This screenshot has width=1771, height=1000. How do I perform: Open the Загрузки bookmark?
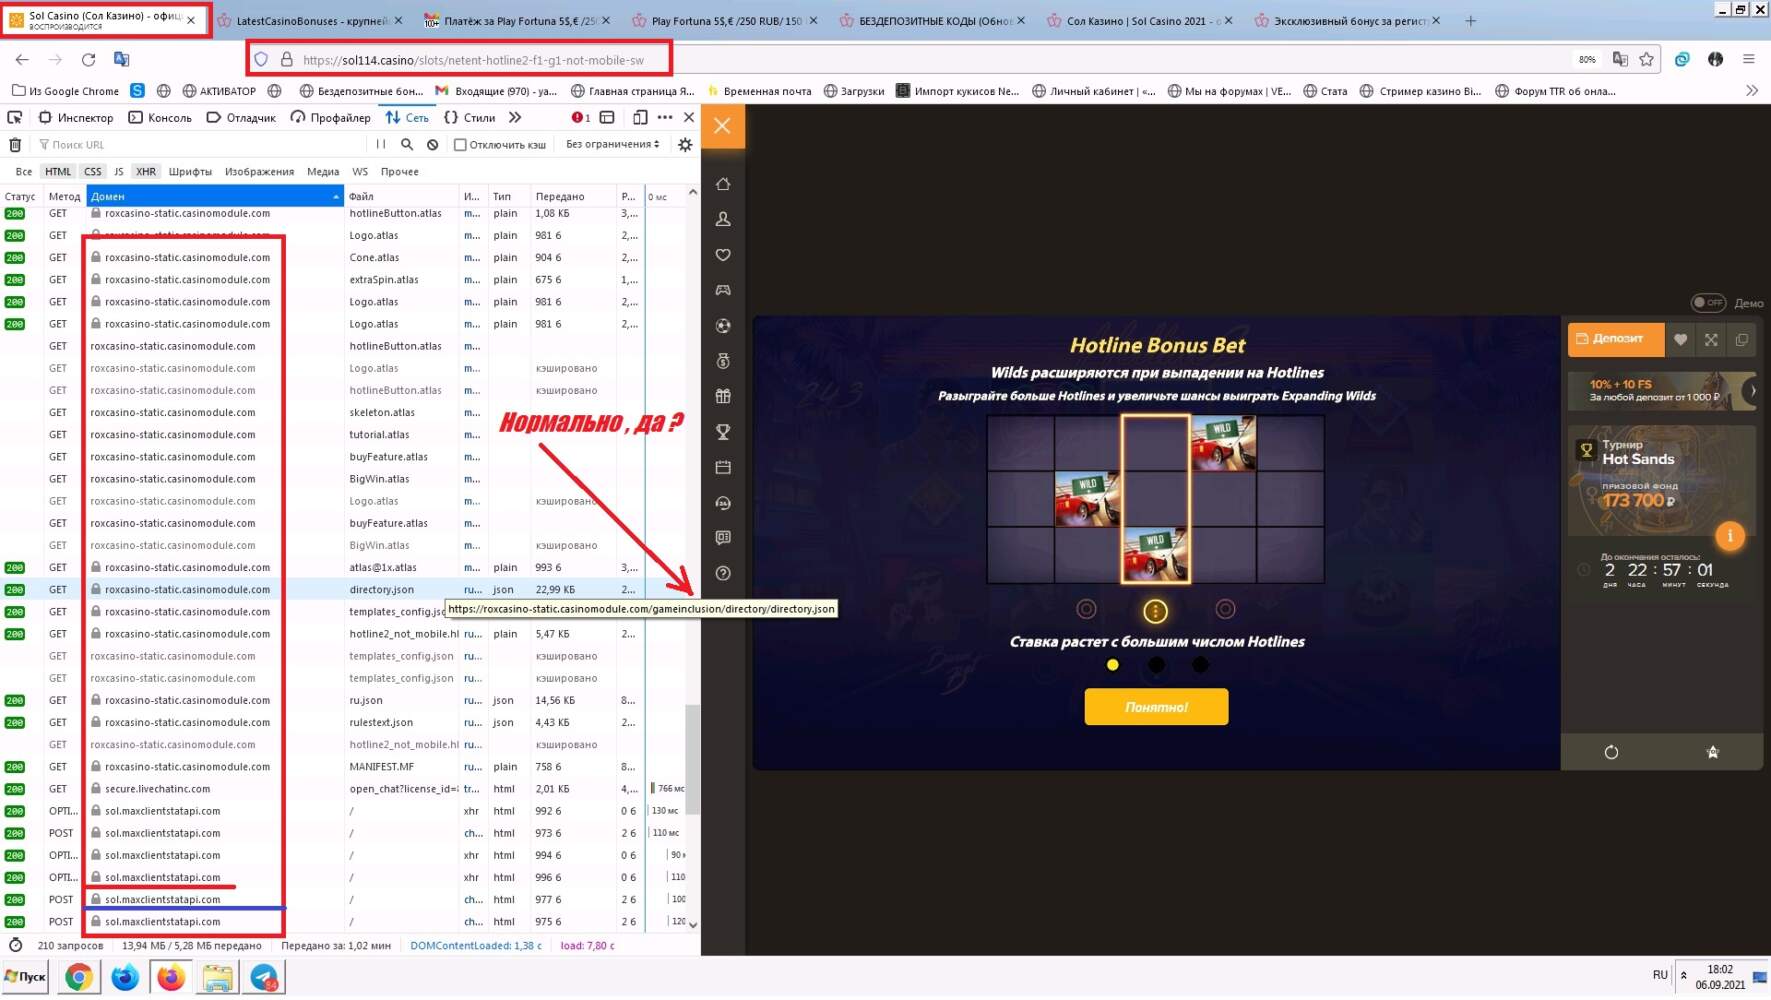tap(854, 91)
